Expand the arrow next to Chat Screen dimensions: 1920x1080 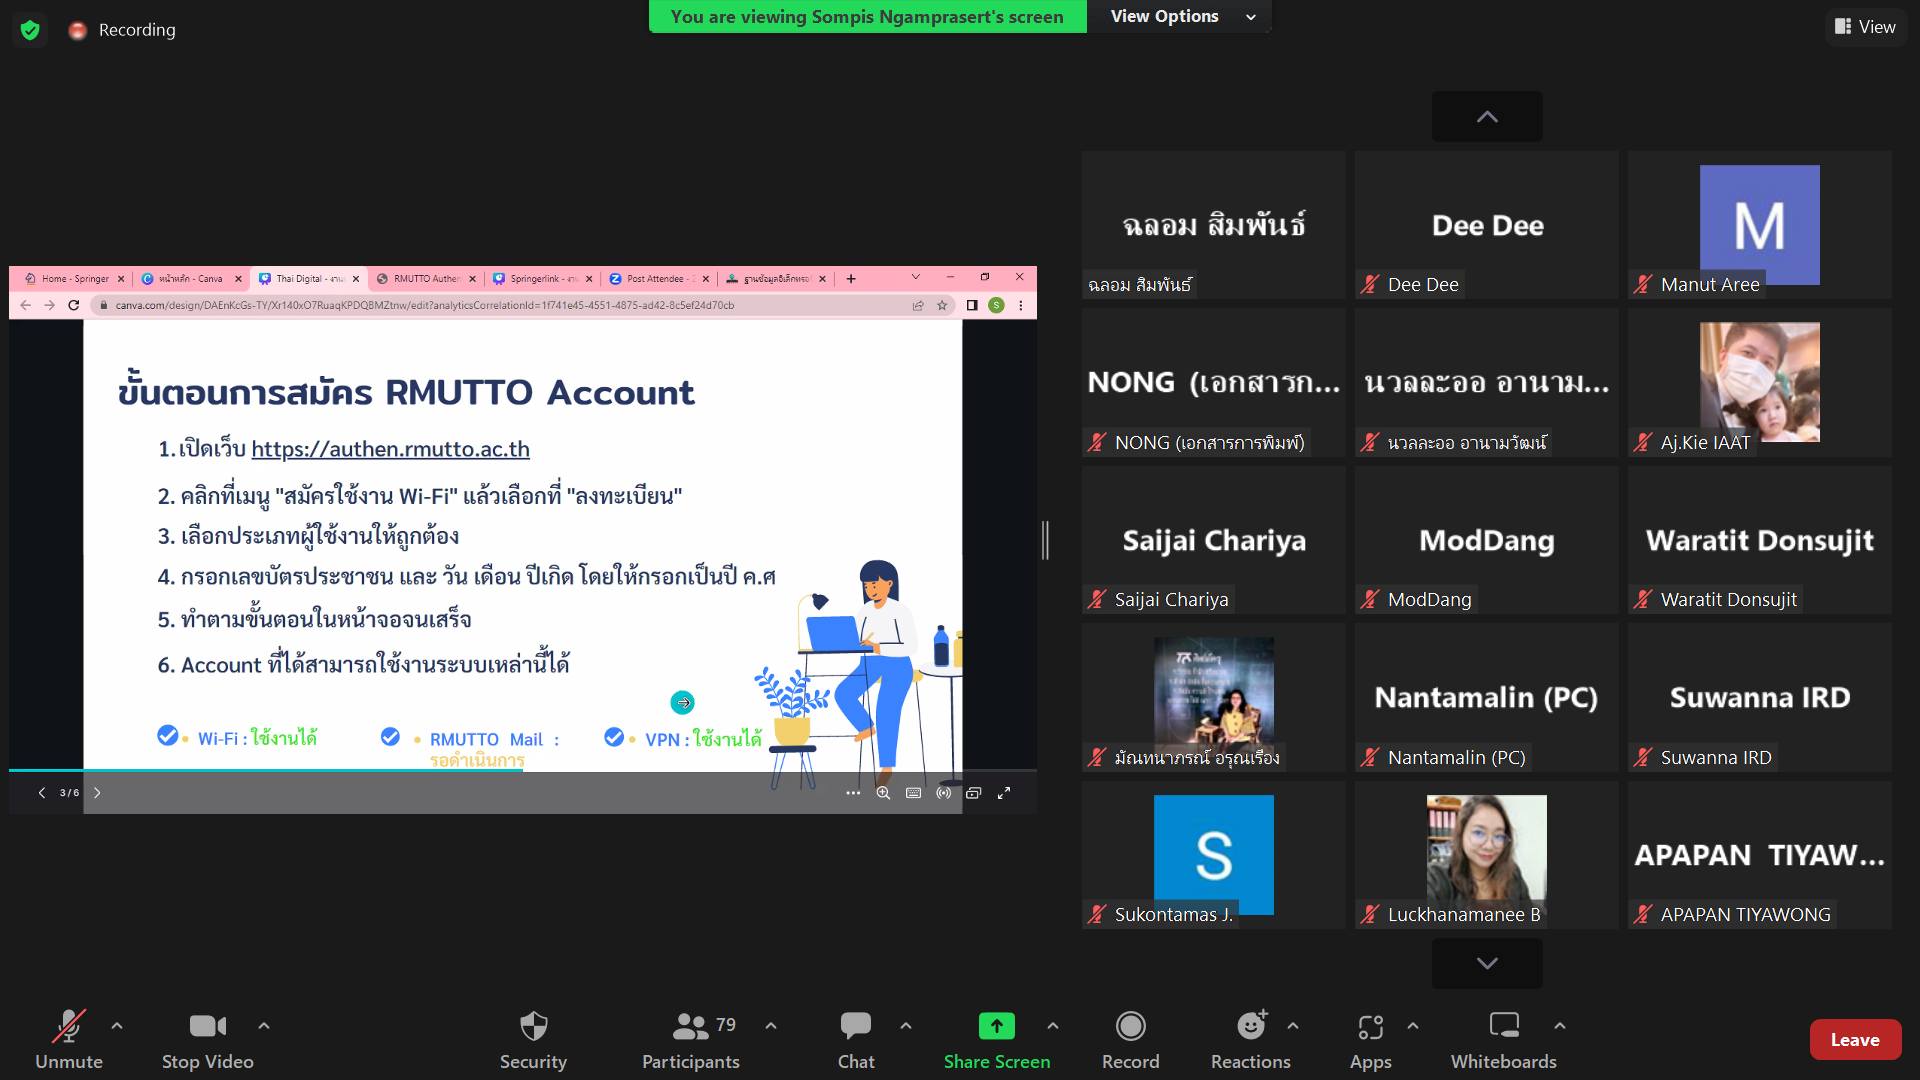(906, 1025)
